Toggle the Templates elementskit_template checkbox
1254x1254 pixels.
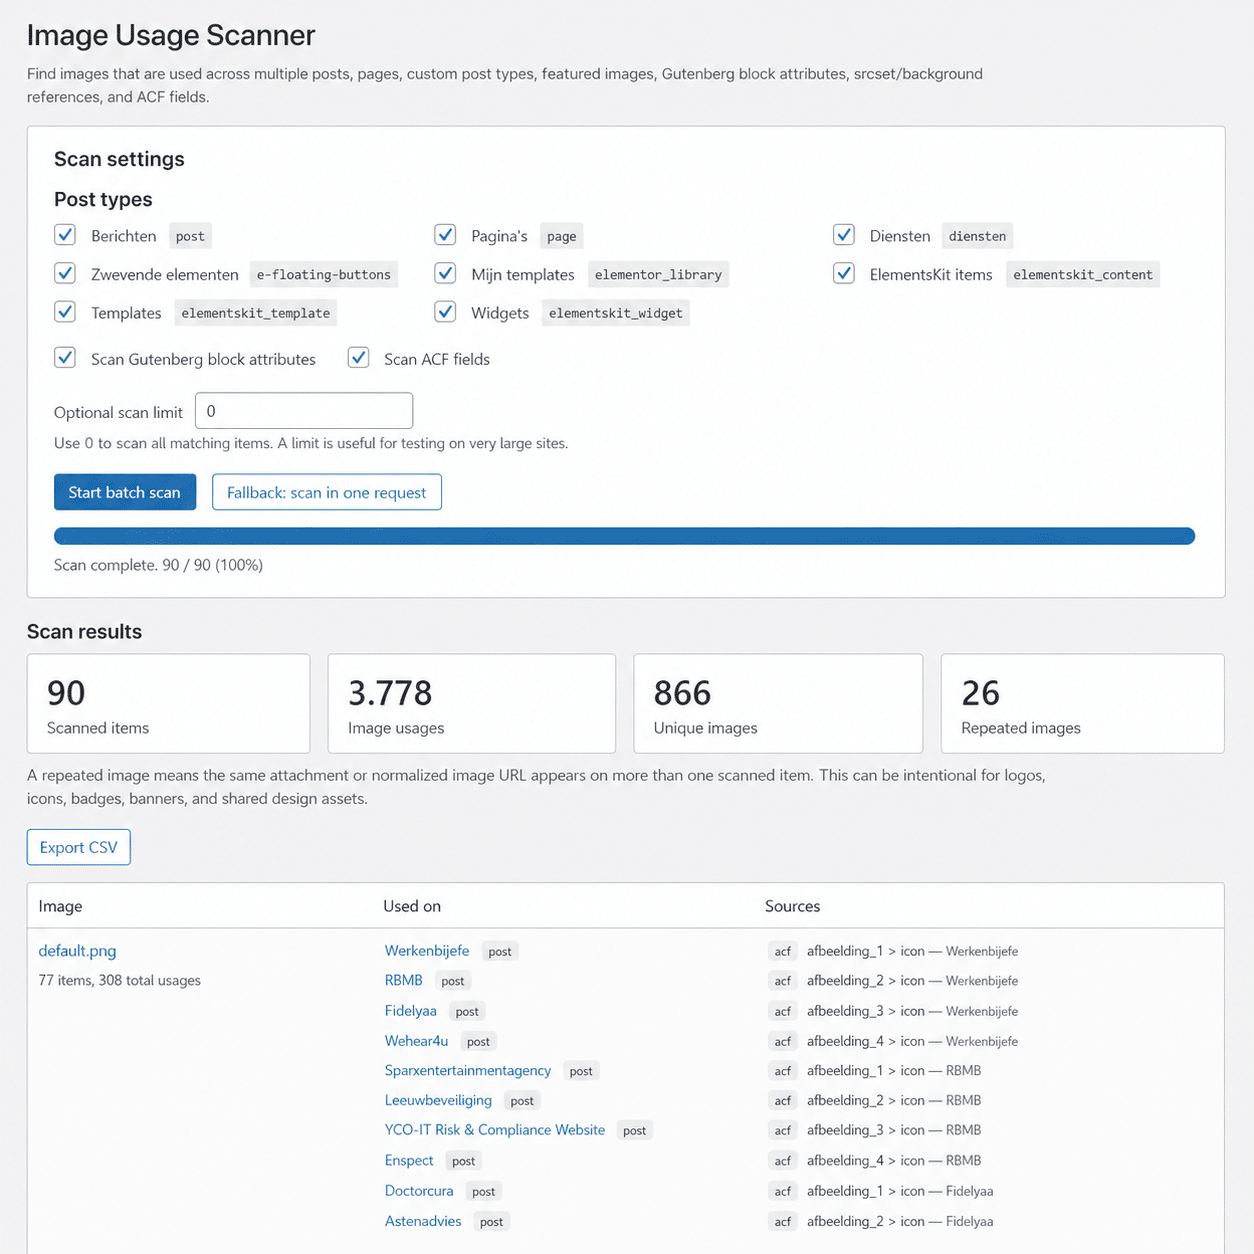(x=65, y=312)
